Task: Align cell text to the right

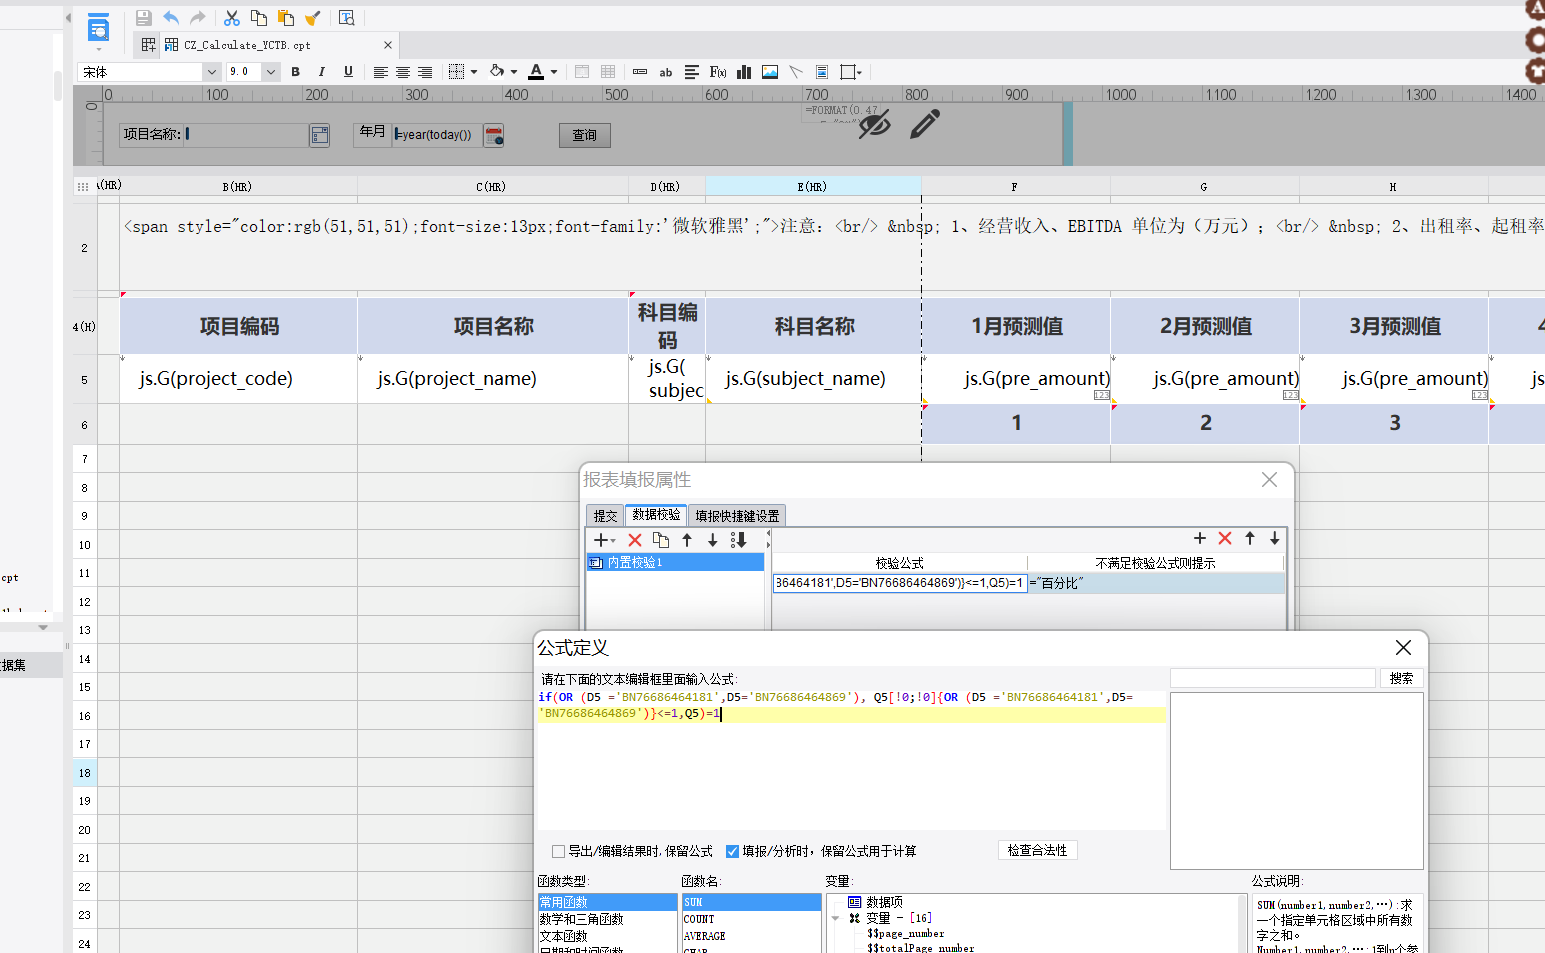Action: tap(425, 72)
